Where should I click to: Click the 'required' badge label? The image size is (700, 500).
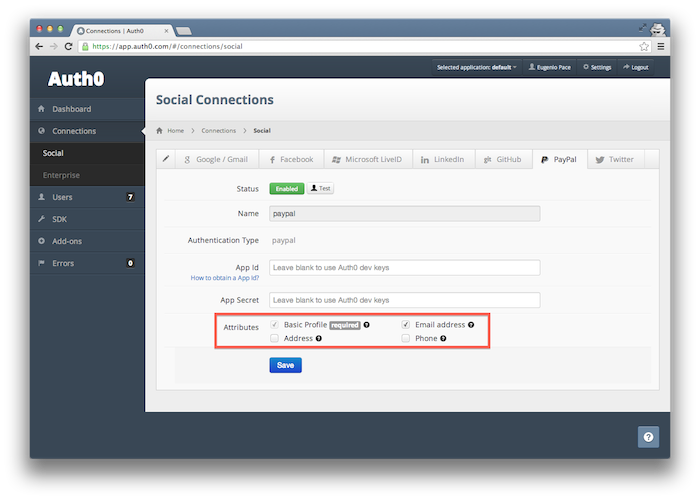[x=345, y=325]
